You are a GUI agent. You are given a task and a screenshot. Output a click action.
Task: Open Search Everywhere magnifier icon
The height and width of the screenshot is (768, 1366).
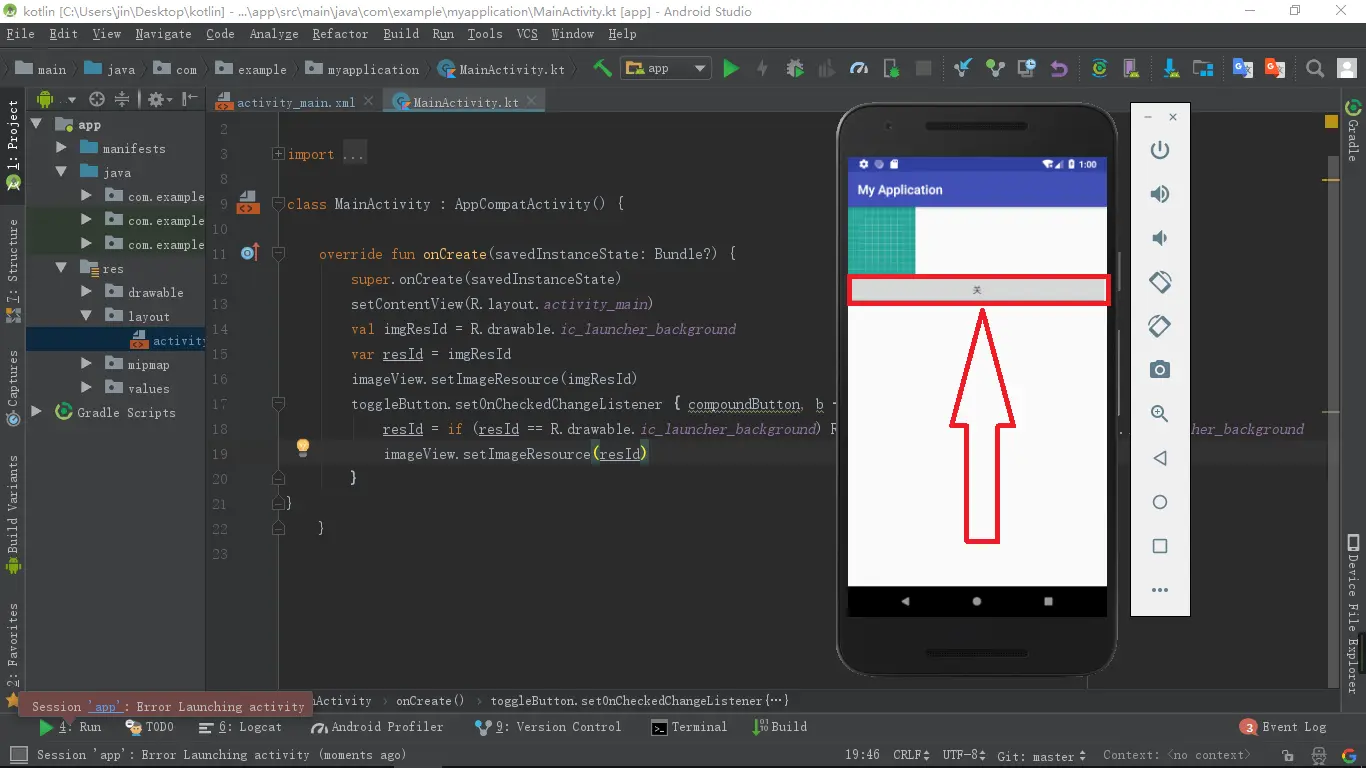coord(1315,68)
